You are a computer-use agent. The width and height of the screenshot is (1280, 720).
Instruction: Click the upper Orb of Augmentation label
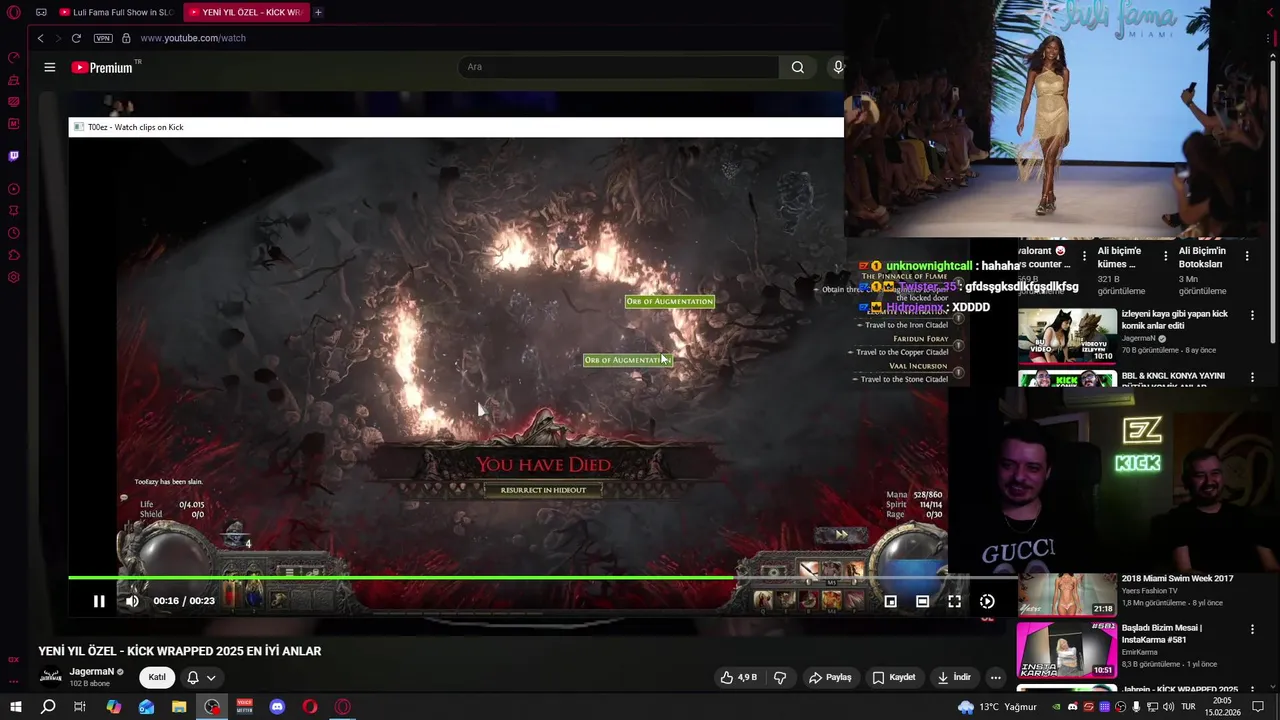tap(670, 301)
